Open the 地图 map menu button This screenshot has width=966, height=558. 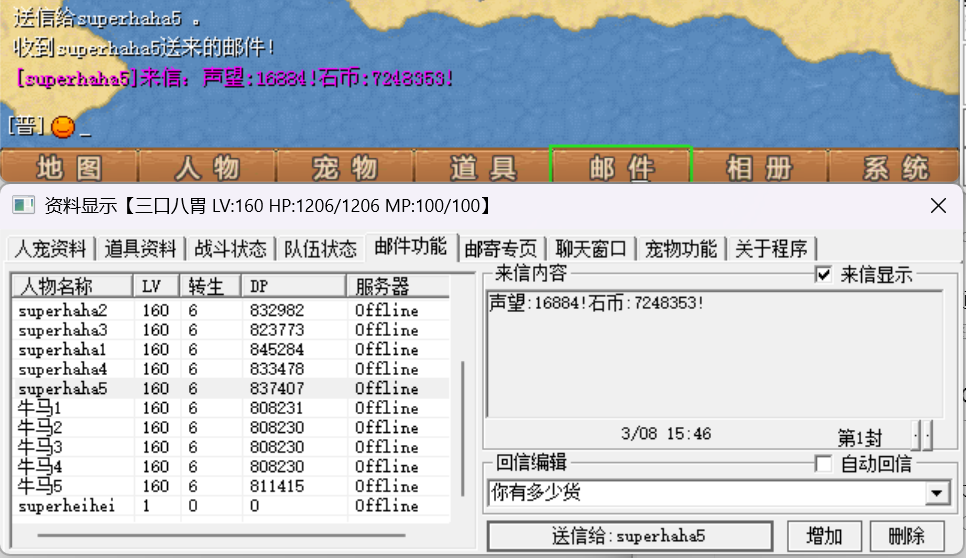[x=69, y=166]
